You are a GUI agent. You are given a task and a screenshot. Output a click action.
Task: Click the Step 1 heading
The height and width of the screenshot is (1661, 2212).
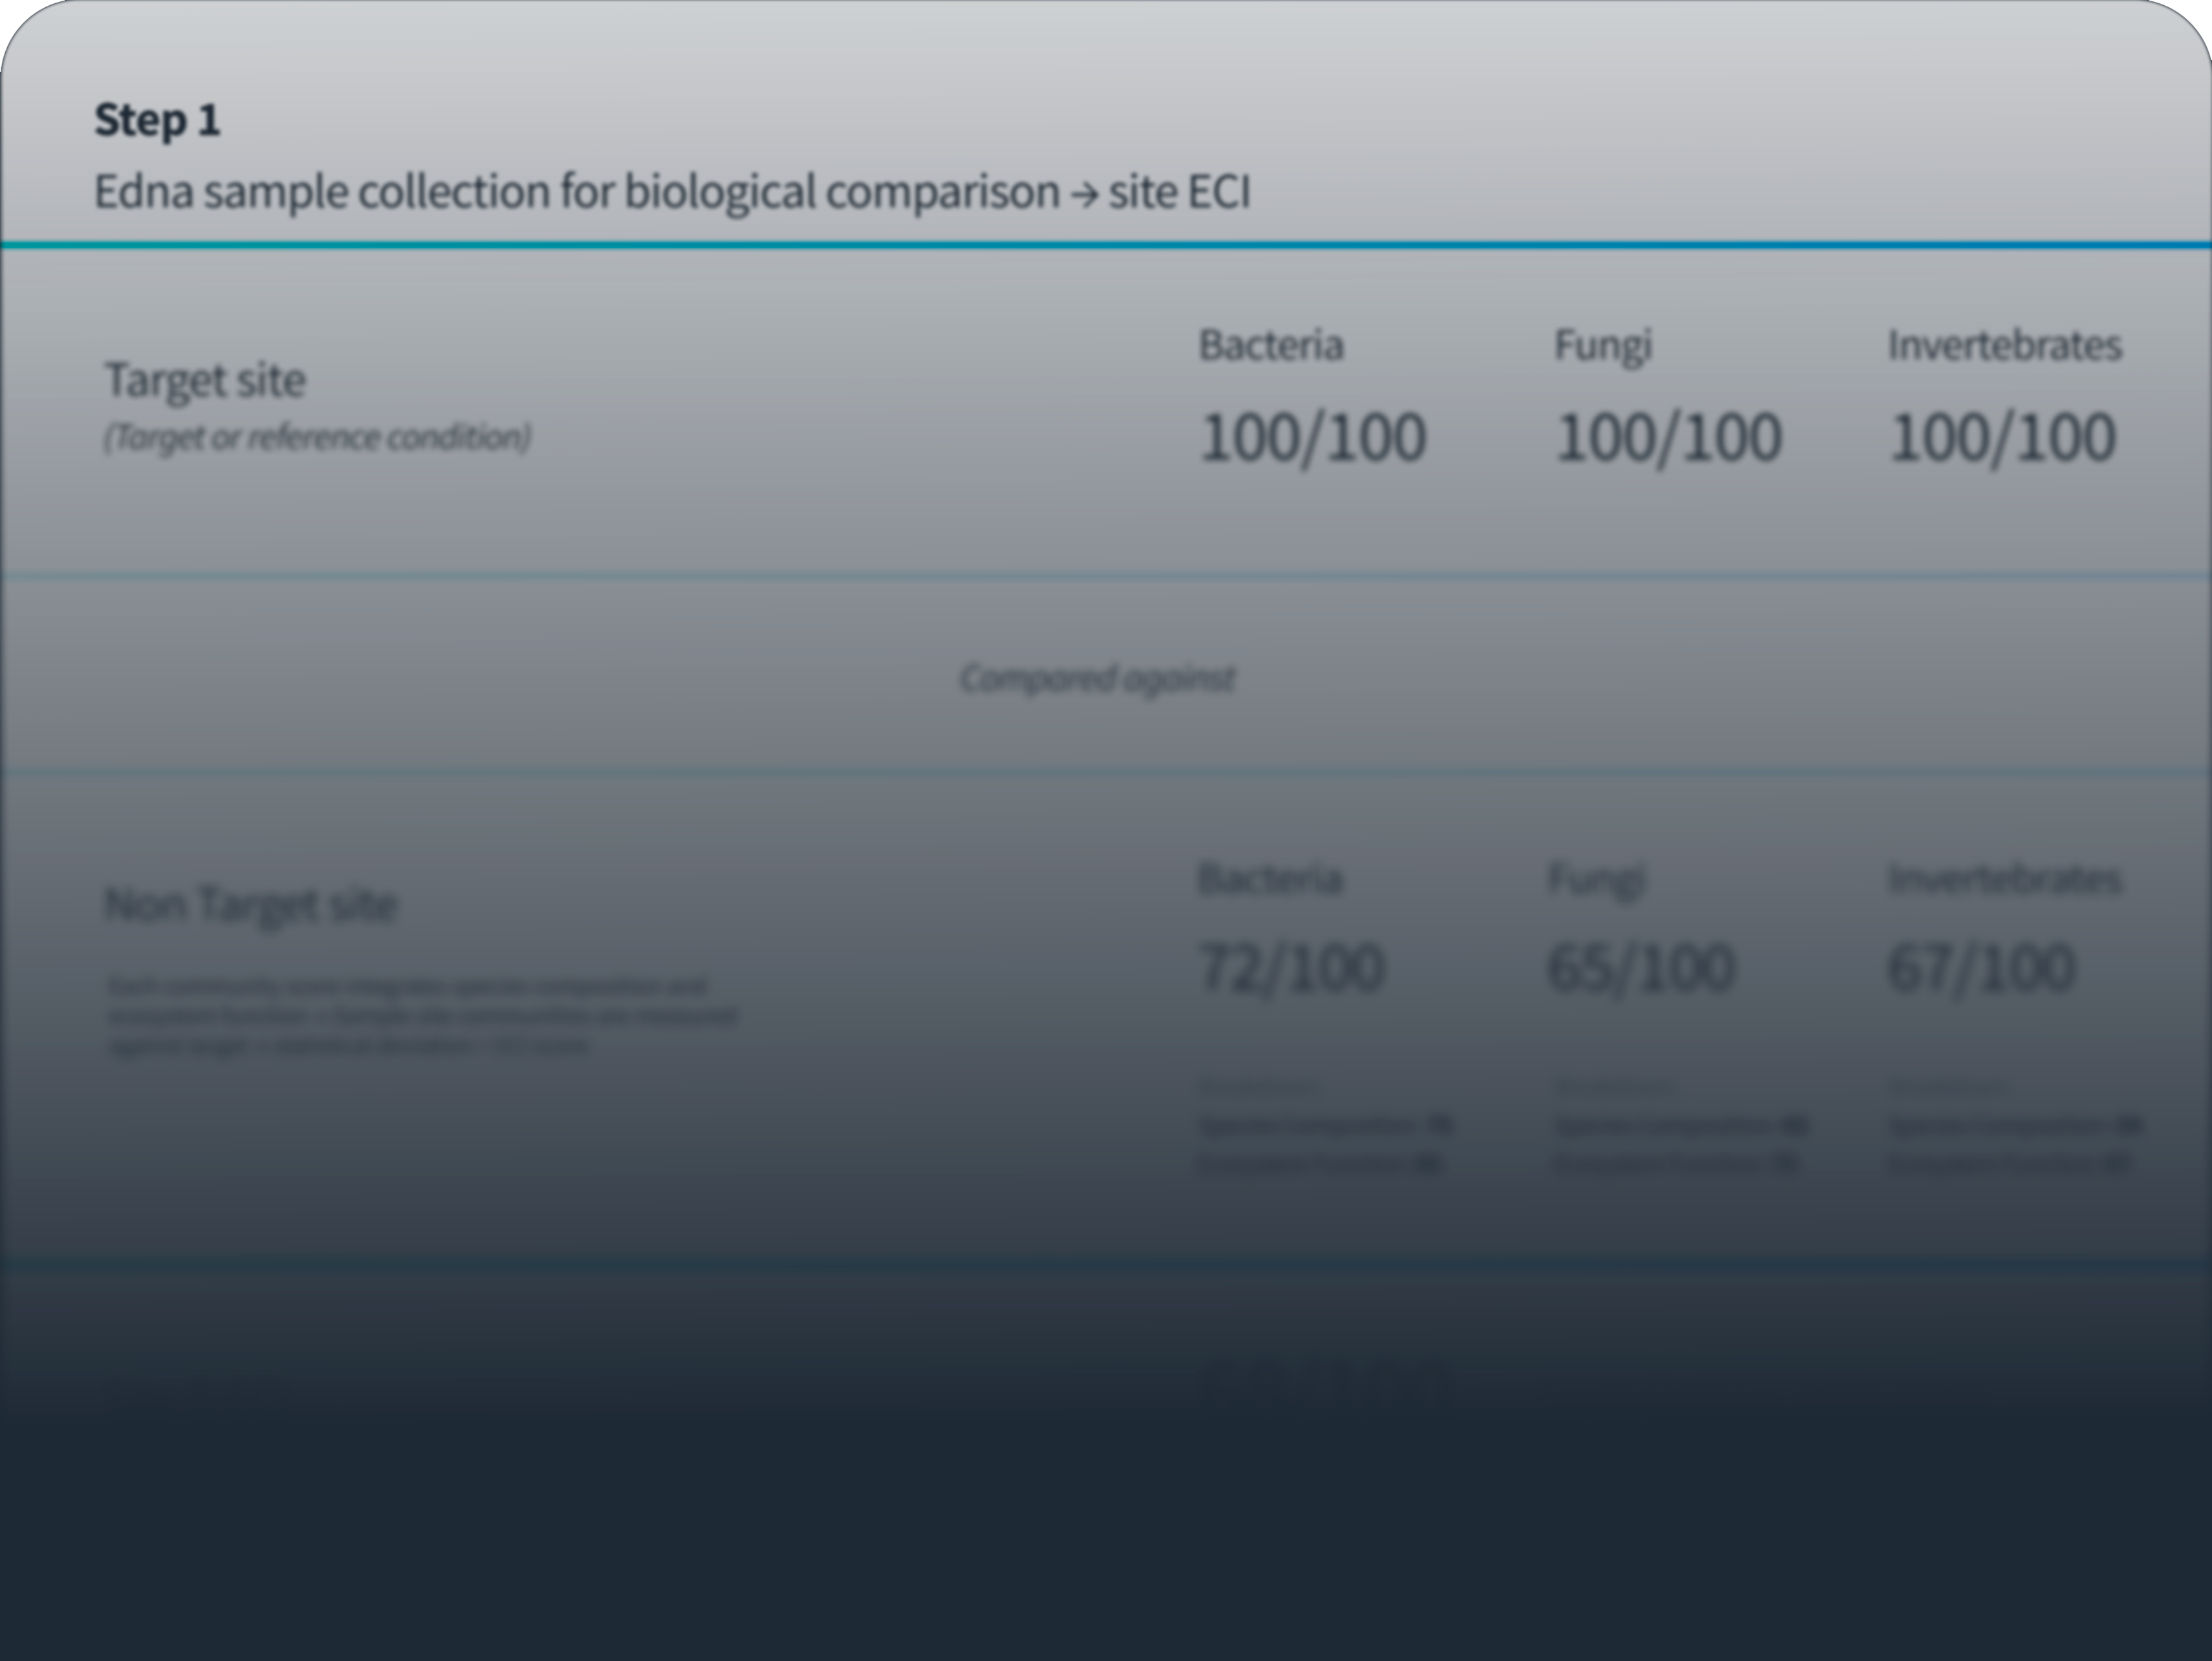[157, 121]
